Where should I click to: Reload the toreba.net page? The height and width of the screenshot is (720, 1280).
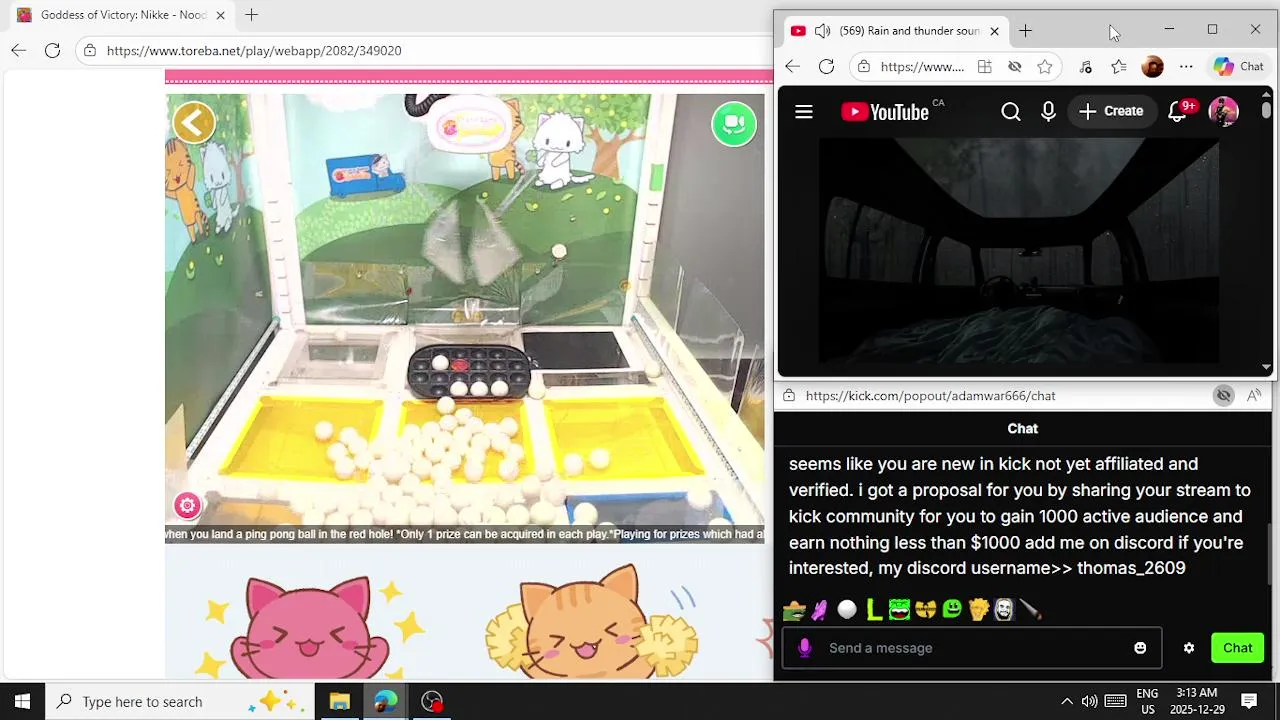52,50
